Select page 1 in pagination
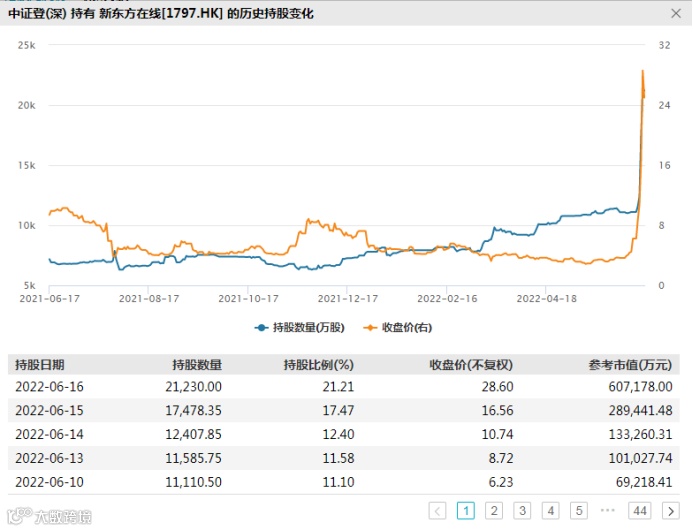The width and height of the screenshot is (693, 531). pos(466,511)
